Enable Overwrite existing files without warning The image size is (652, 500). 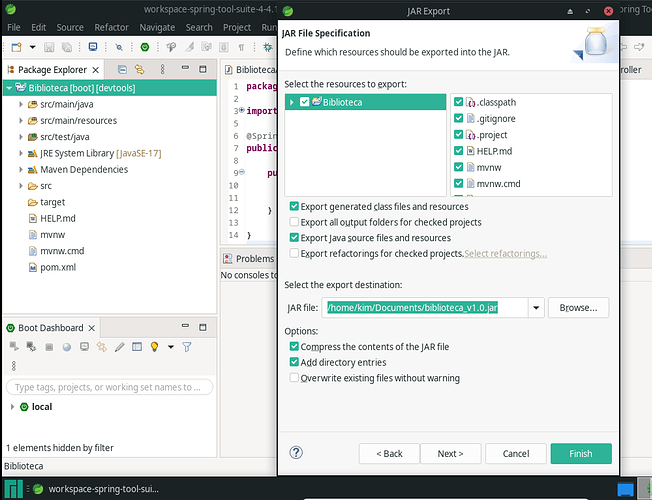(x=294, y=378)
